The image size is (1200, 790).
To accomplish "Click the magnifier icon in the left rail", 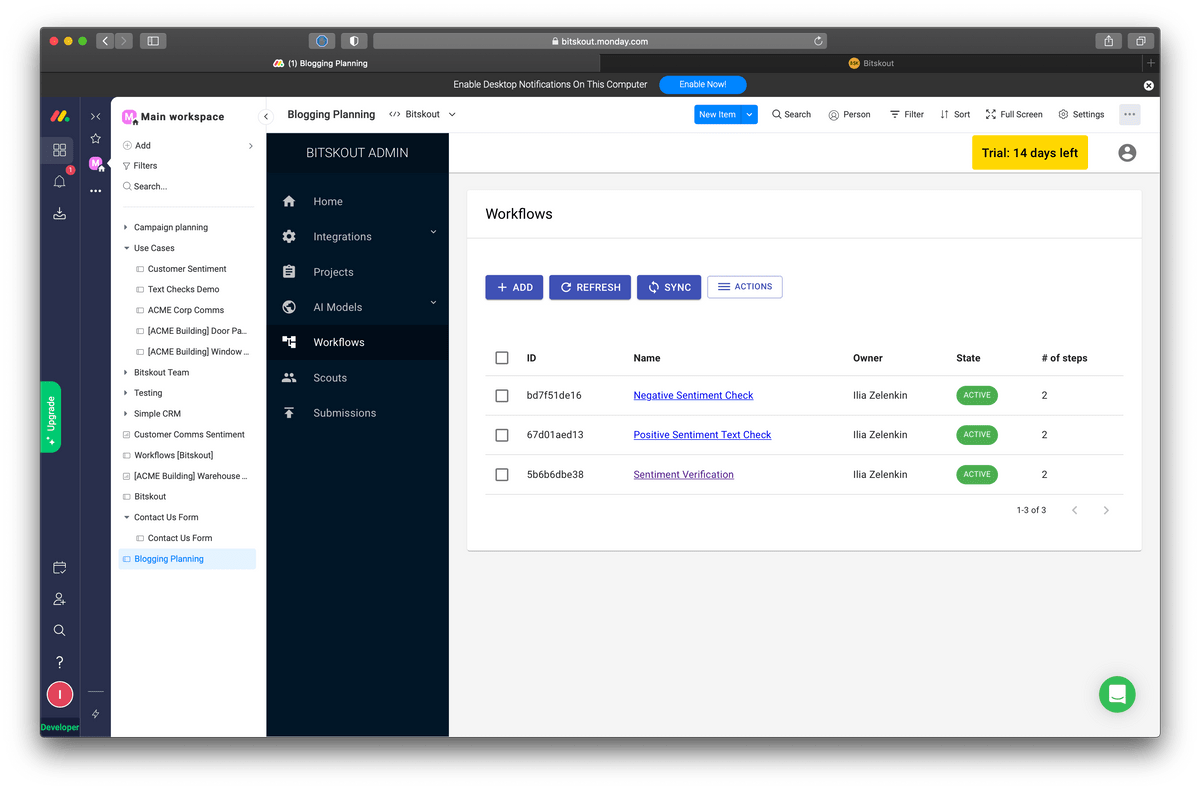I will click(x=60, y=630).
